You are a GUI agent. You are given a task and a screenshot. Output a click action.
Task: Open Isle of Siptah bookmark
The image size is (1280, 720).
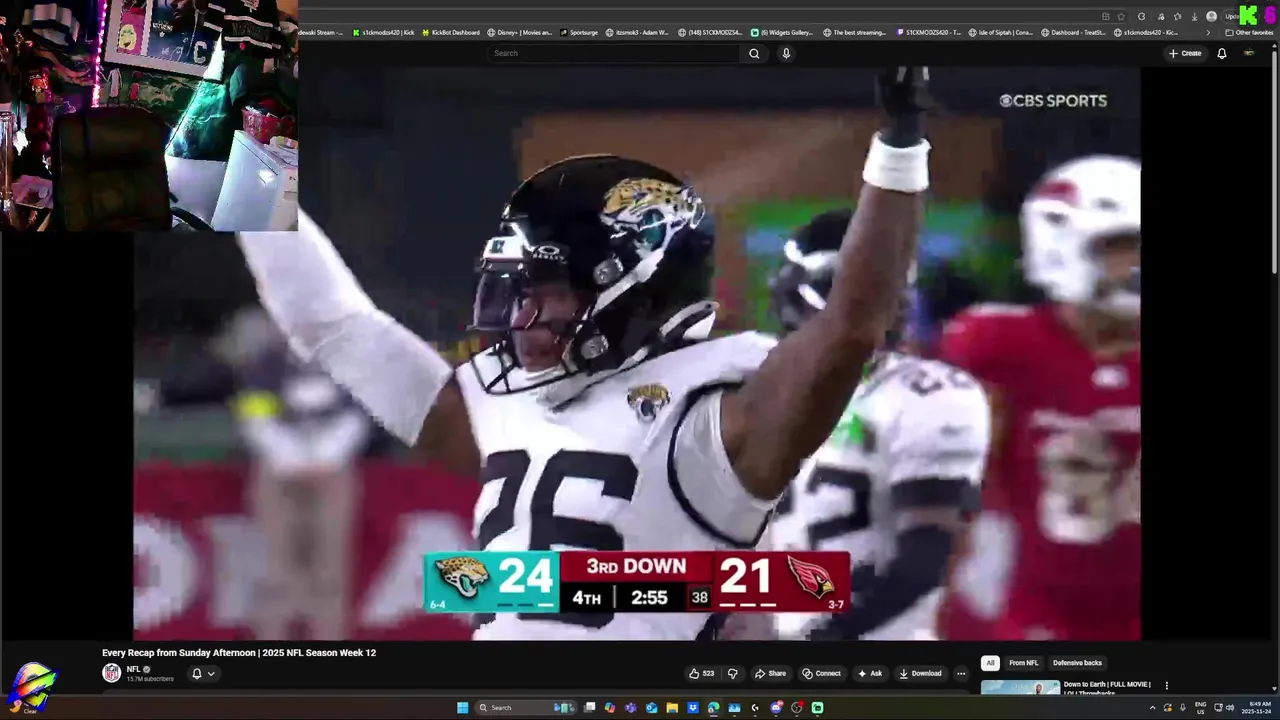(1001, 32)
